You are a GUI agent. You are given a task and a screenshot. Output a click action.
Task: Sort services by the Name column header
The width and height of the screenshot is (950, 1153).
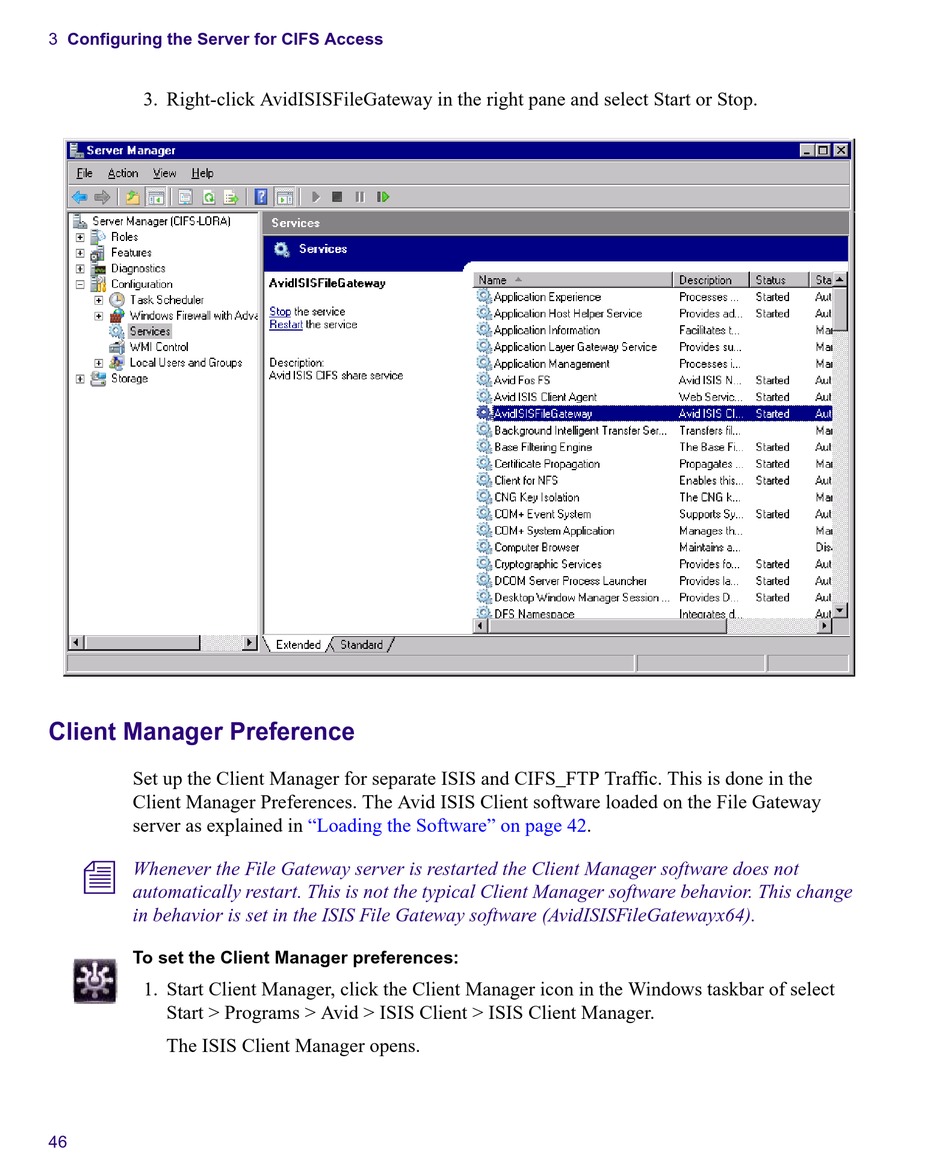click(x=570, y=280)
